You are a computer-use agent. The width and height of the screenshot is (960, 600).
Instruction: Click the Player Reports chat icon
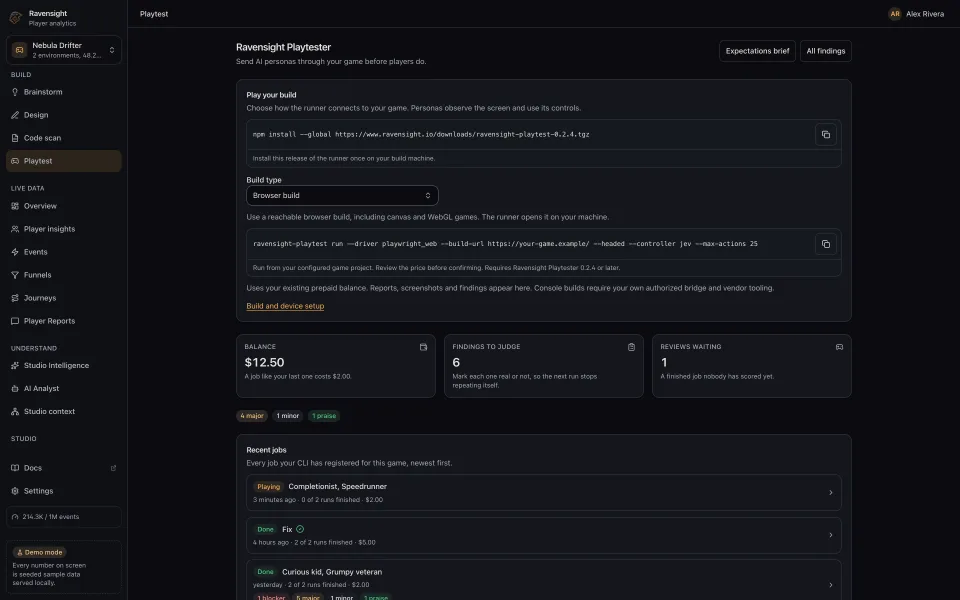tap(15, 321)
